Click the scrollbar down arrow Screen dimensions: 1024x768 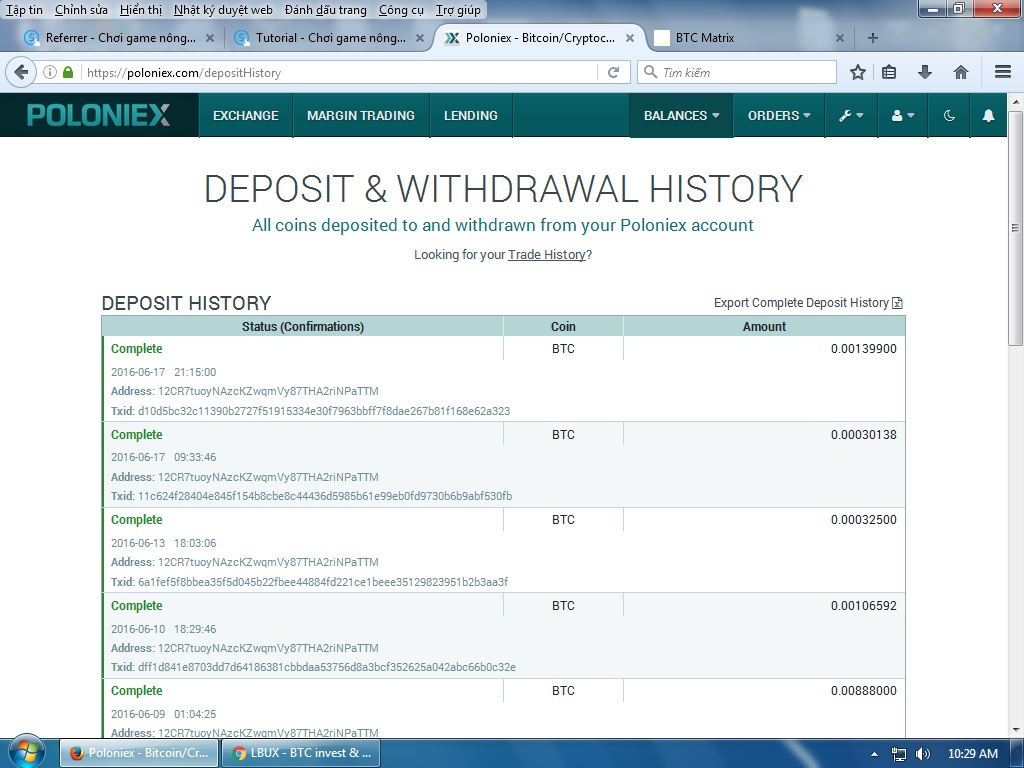[1015, 730]
